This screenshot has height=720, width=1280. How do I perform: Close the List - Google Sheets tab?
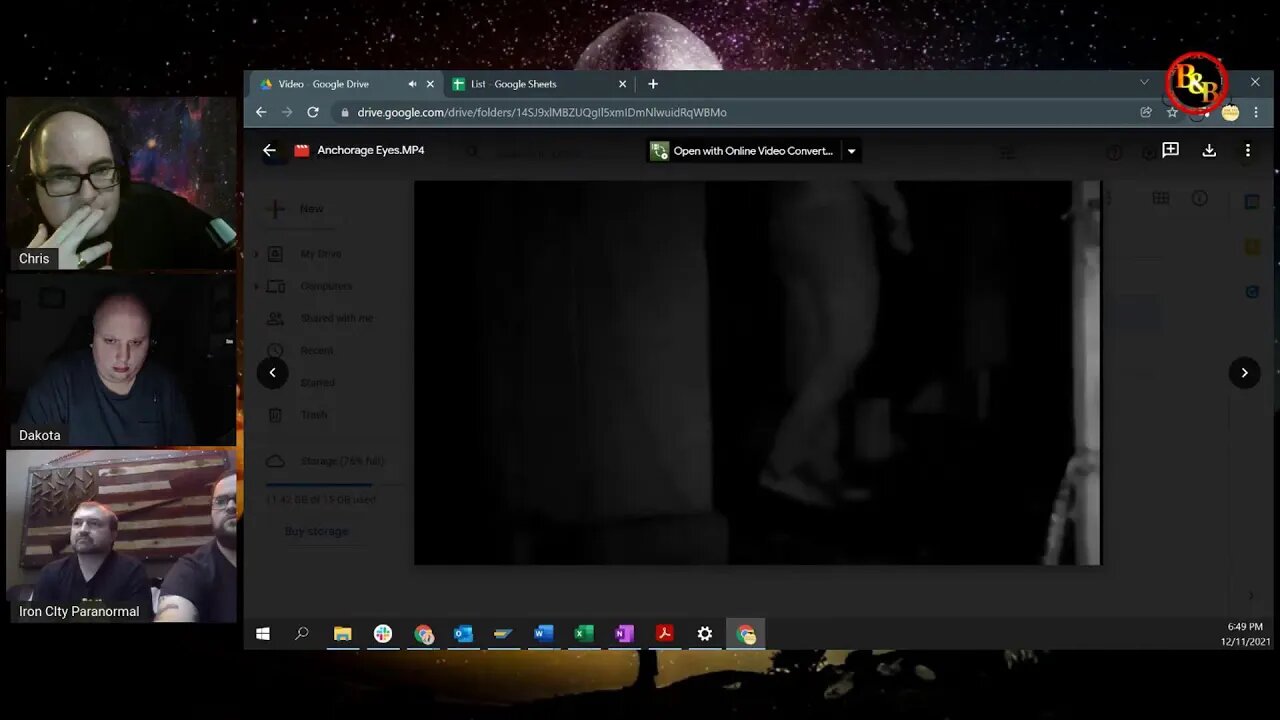pyautogui.click(x=622, y=84)
